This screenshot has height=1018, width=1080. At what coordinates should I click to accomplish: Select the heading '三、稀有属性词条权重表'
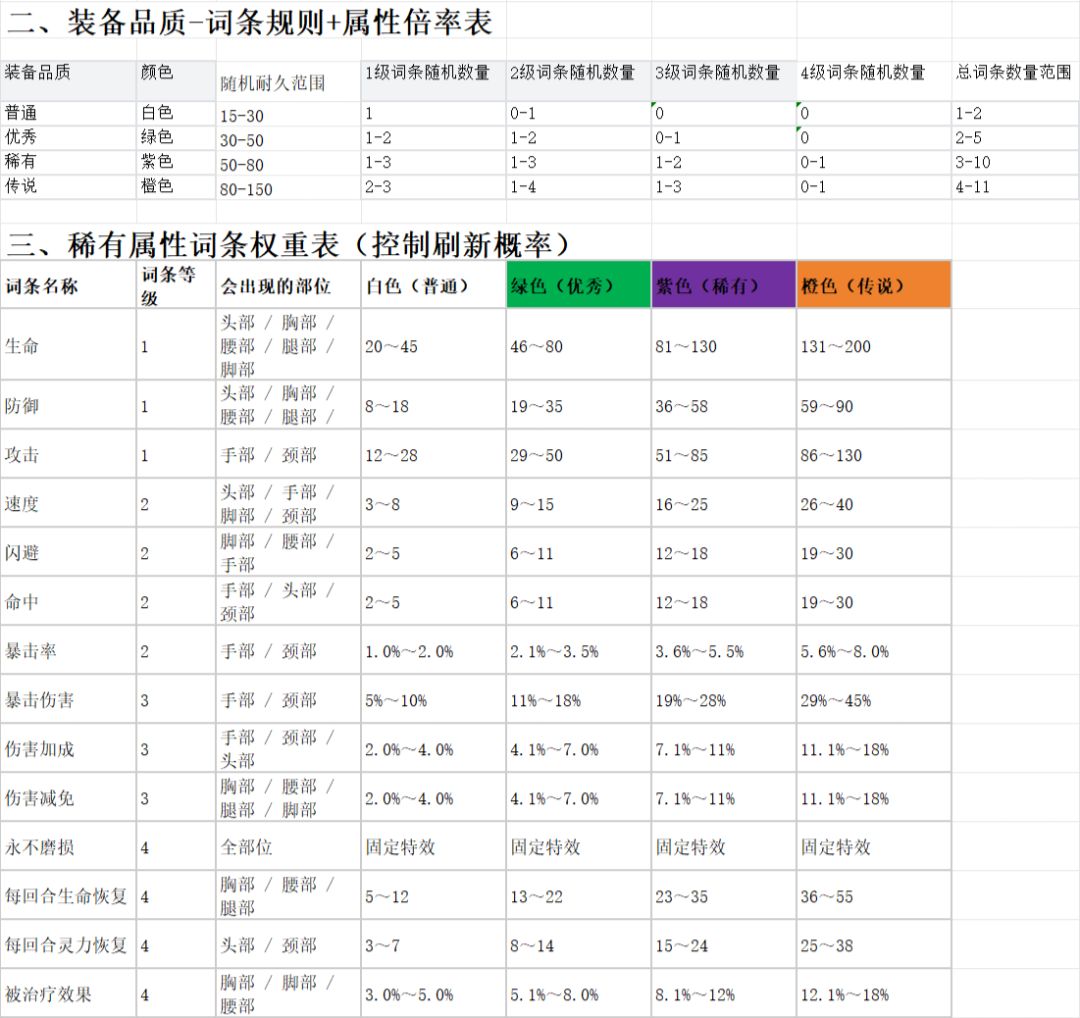click(x=287, y=245)
